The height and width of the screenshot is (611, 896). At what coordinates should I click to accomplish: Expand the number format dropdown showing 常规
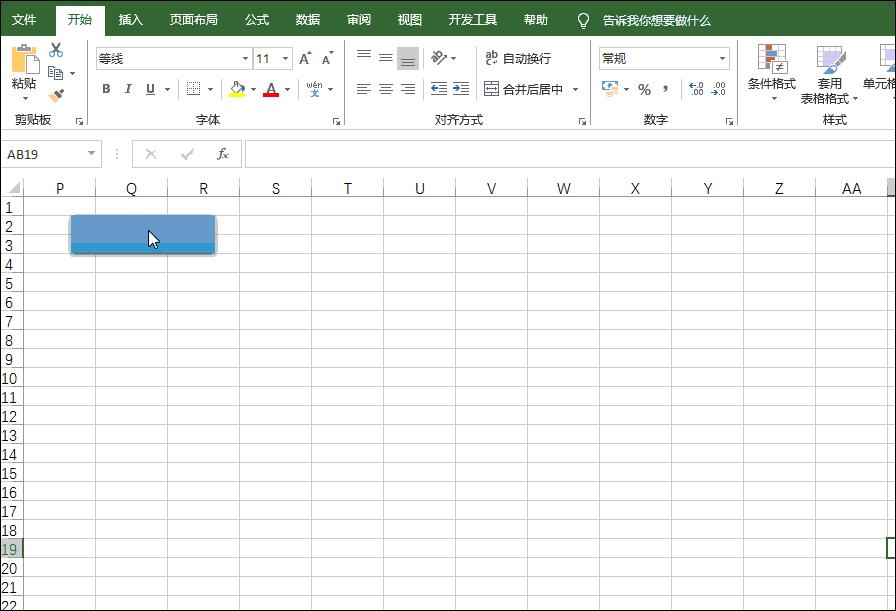724,58
